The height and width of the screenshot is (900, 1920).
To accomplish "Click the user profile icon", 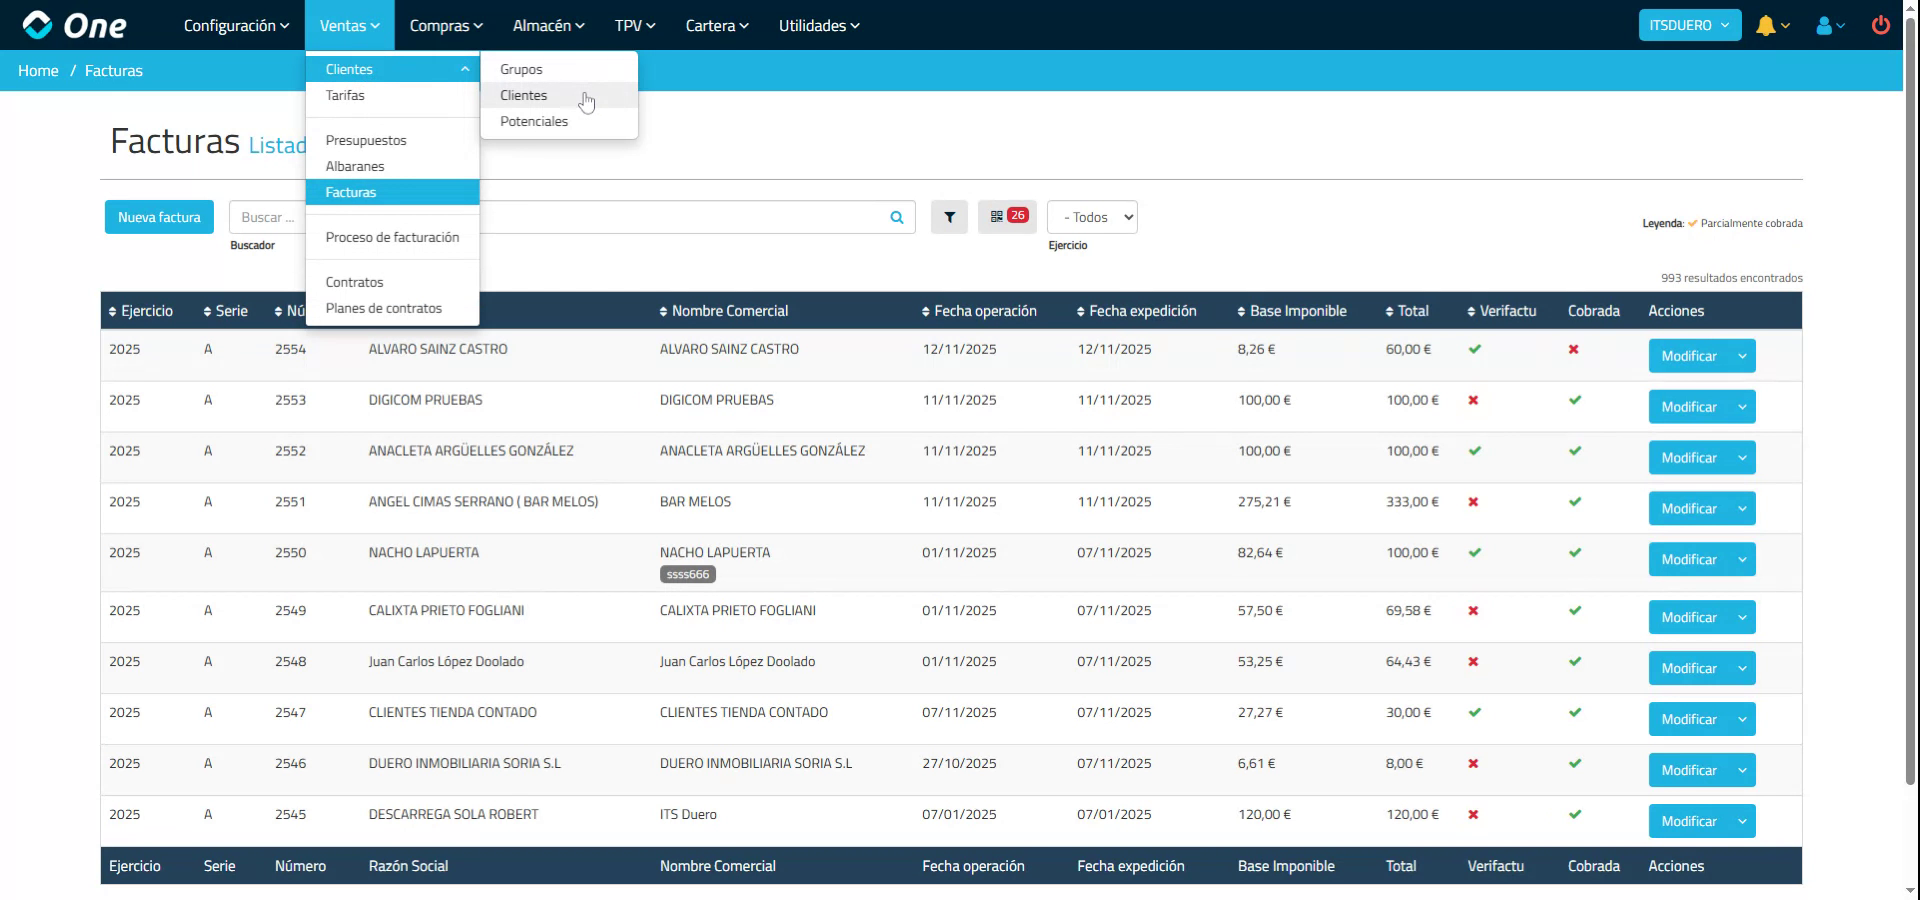I will (1824, 25).
